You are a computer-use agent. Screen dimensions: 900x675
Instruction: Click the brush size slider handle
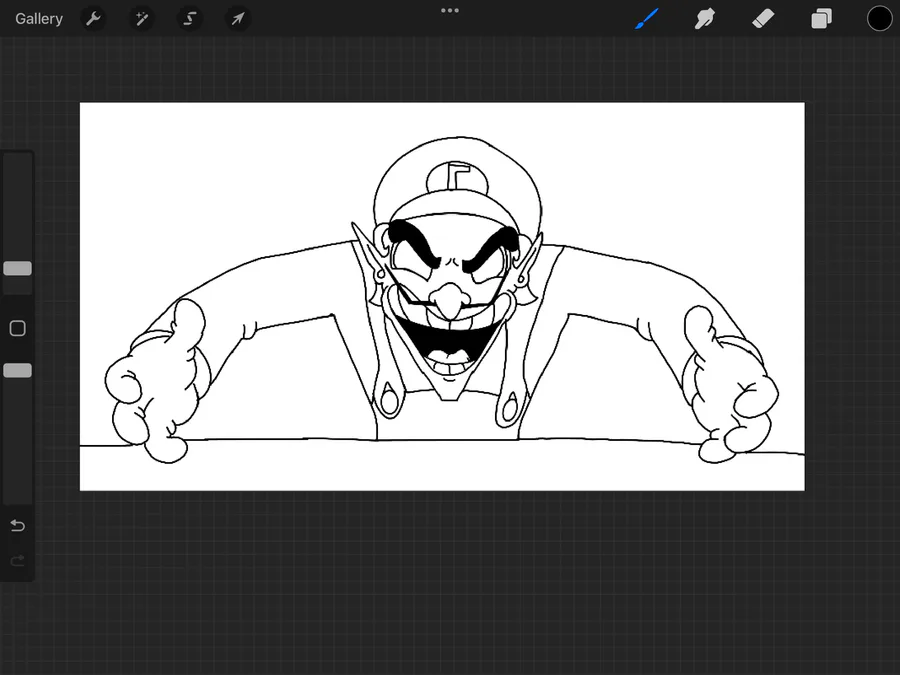(x=18, y=269)
